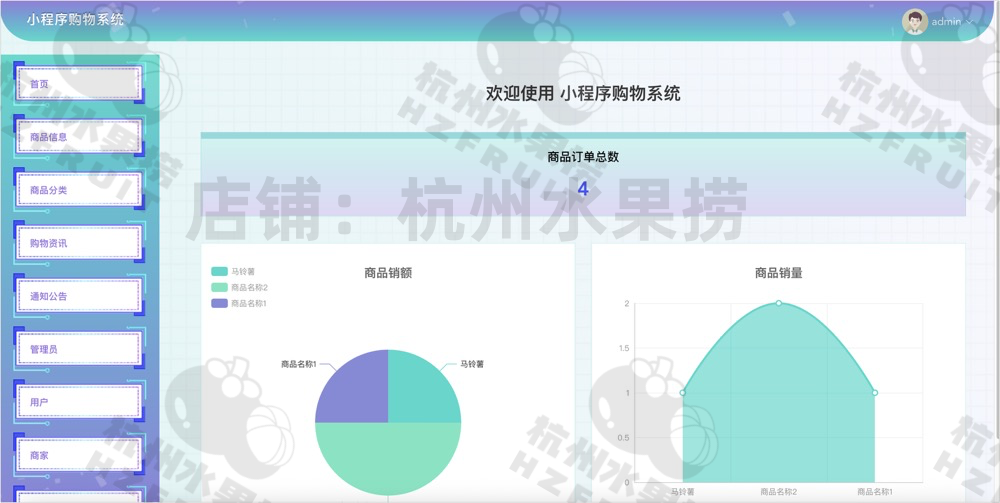1000x503 pixels.
Task: Click the 1.5 y-axis value
Action: coord(623,348)
